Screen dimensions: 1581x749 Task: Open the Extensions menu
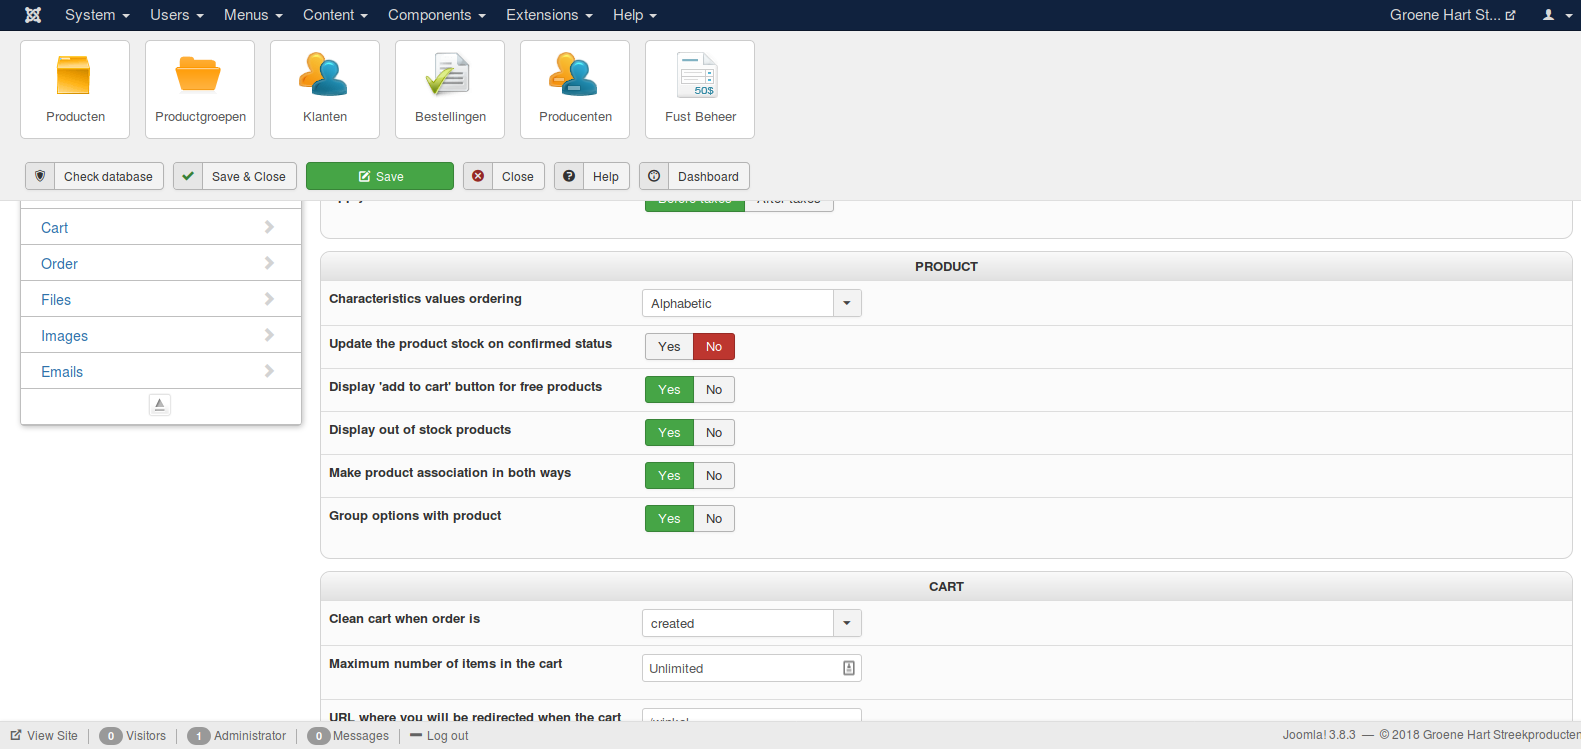pyautogui.click(x=549, y=15)
